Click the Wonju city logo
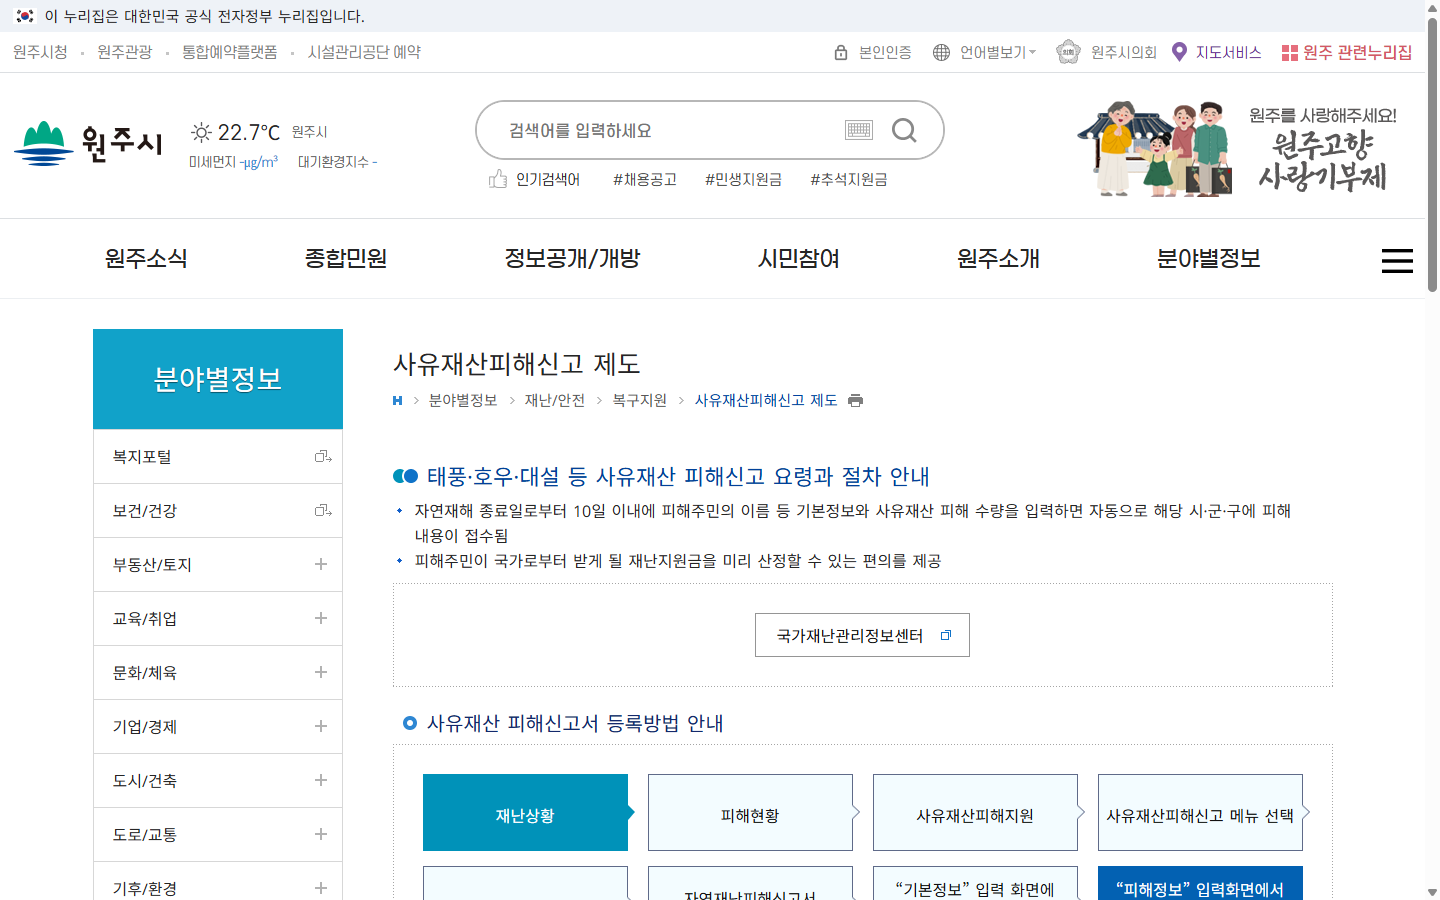 pyautogui.click(x=88, y=143)
